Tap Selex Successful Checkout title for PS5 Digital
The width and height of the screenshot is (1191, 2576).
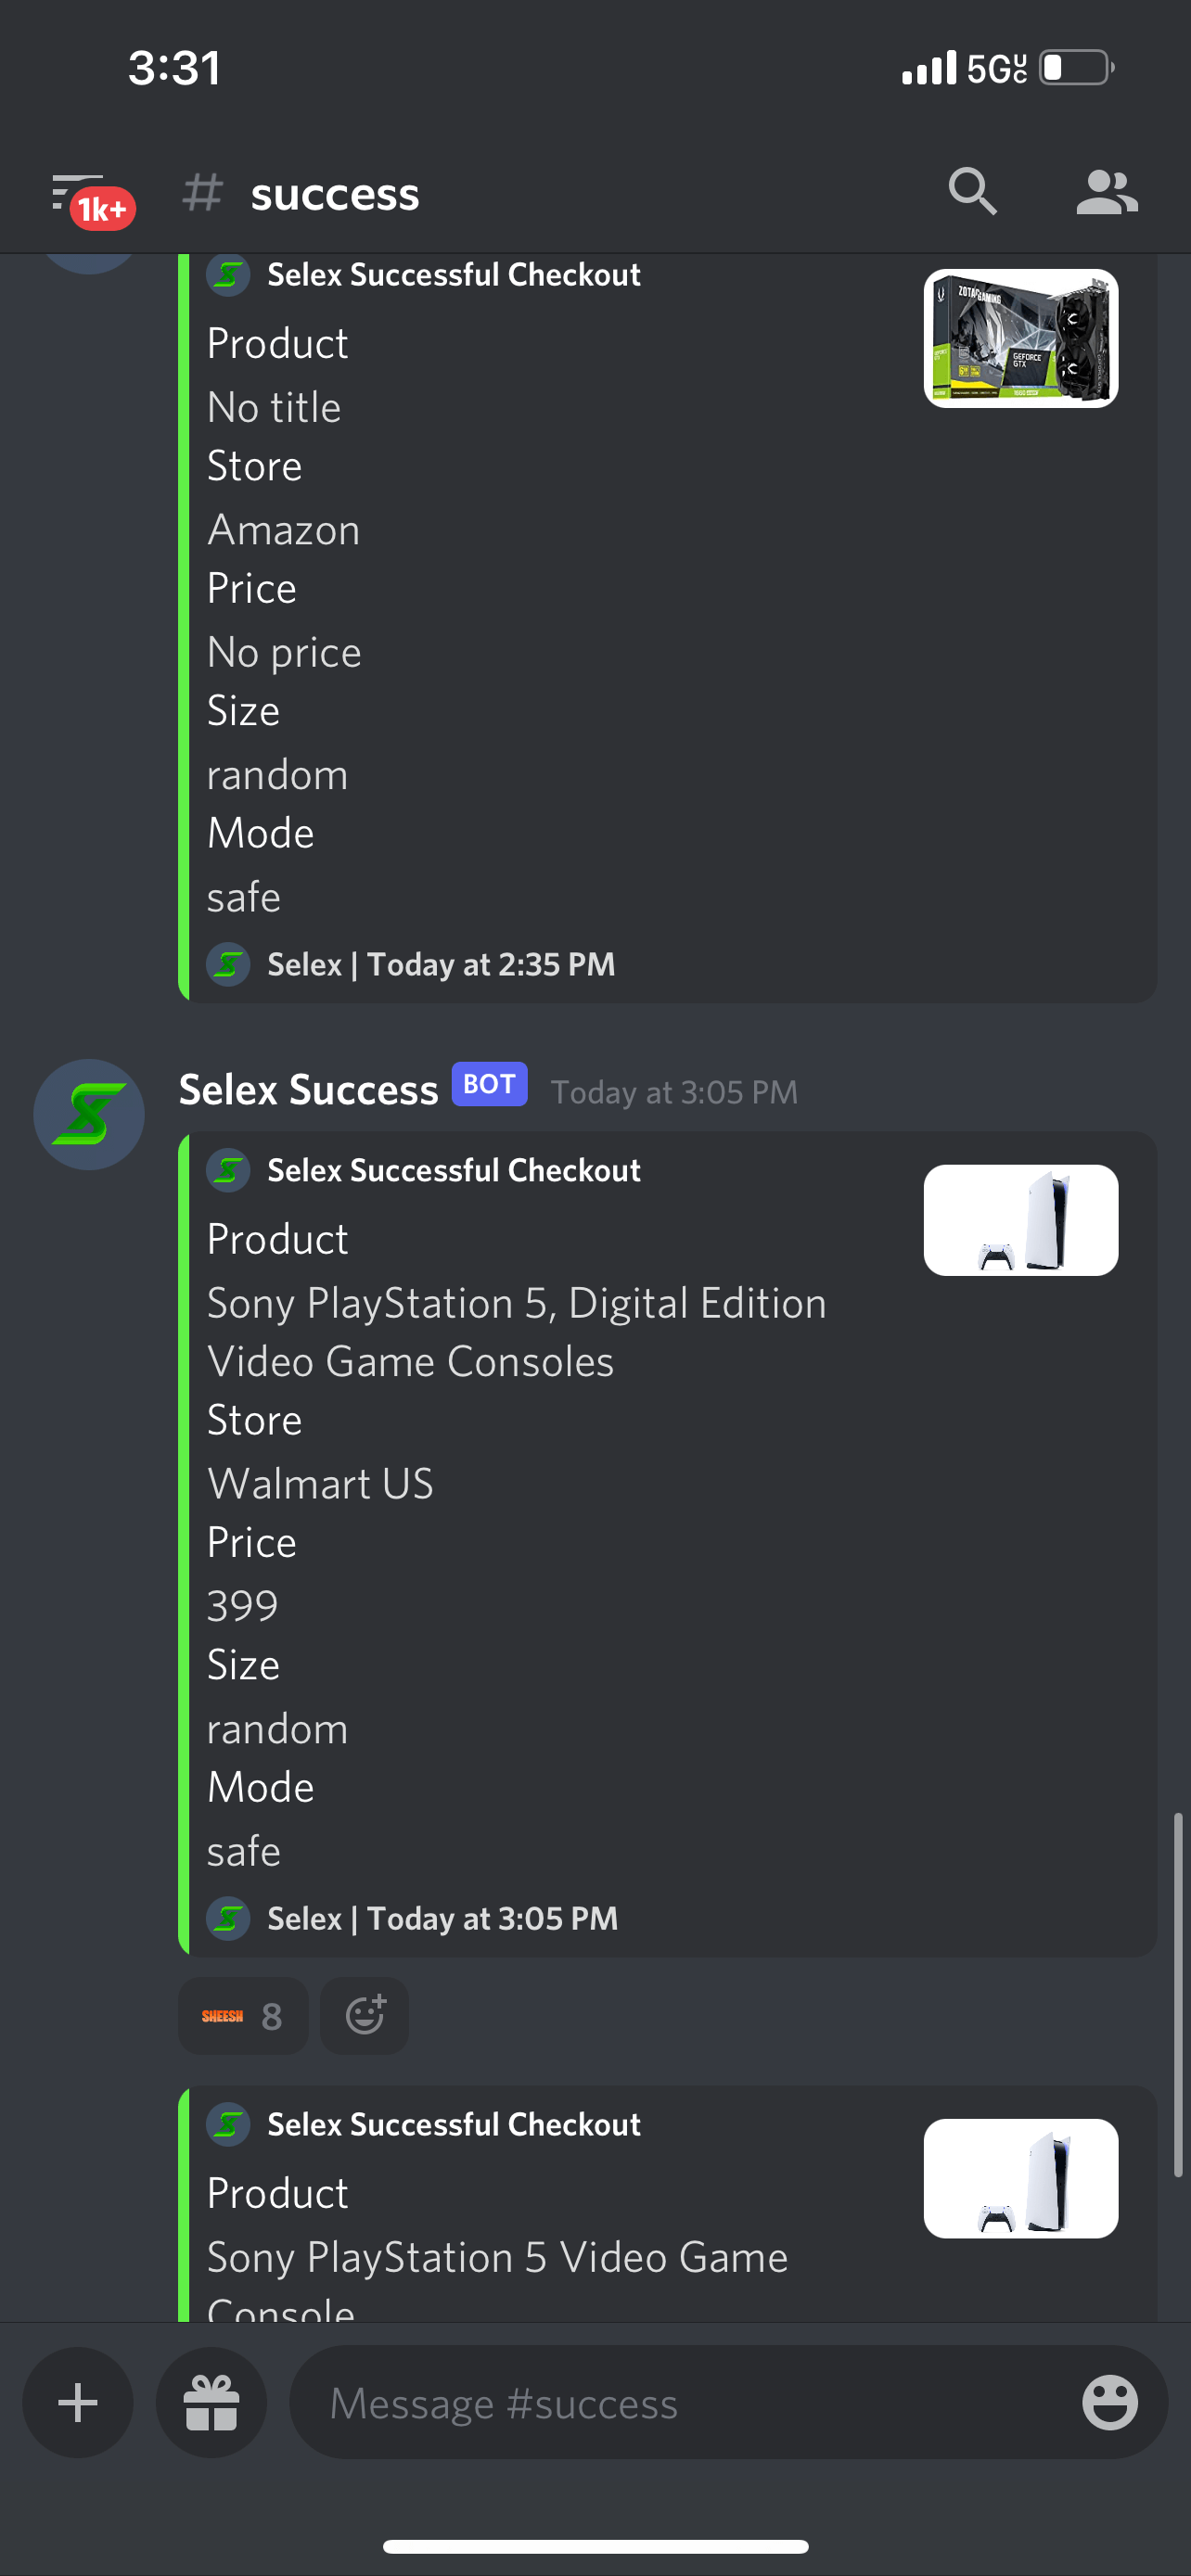pos(453,1170)
